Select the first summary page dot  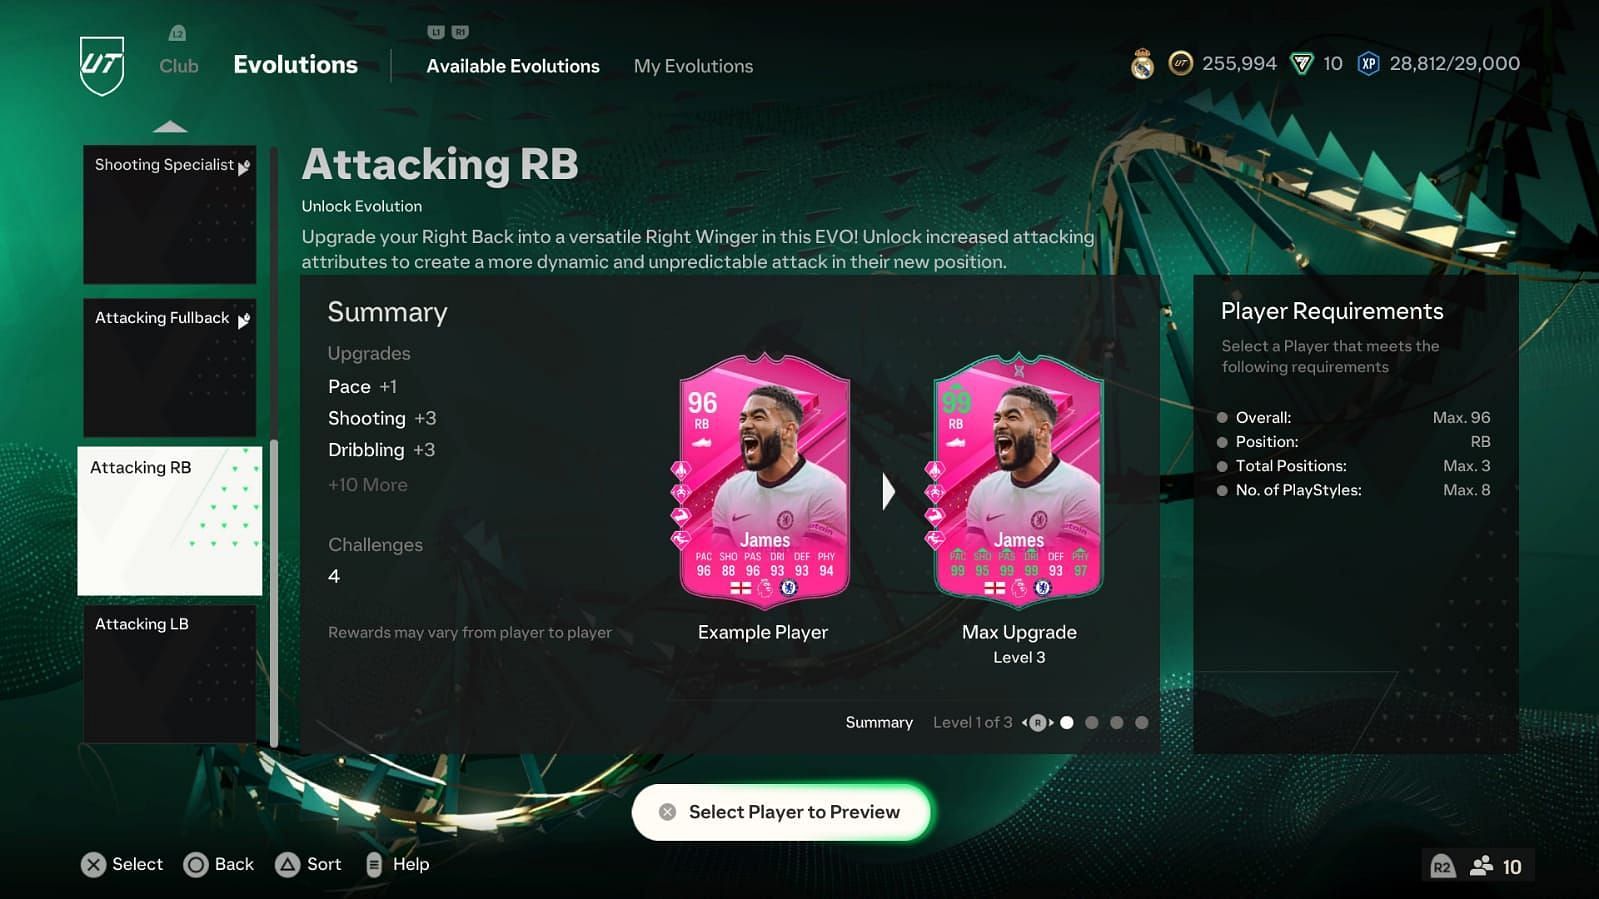click(x=1067, y=722)
